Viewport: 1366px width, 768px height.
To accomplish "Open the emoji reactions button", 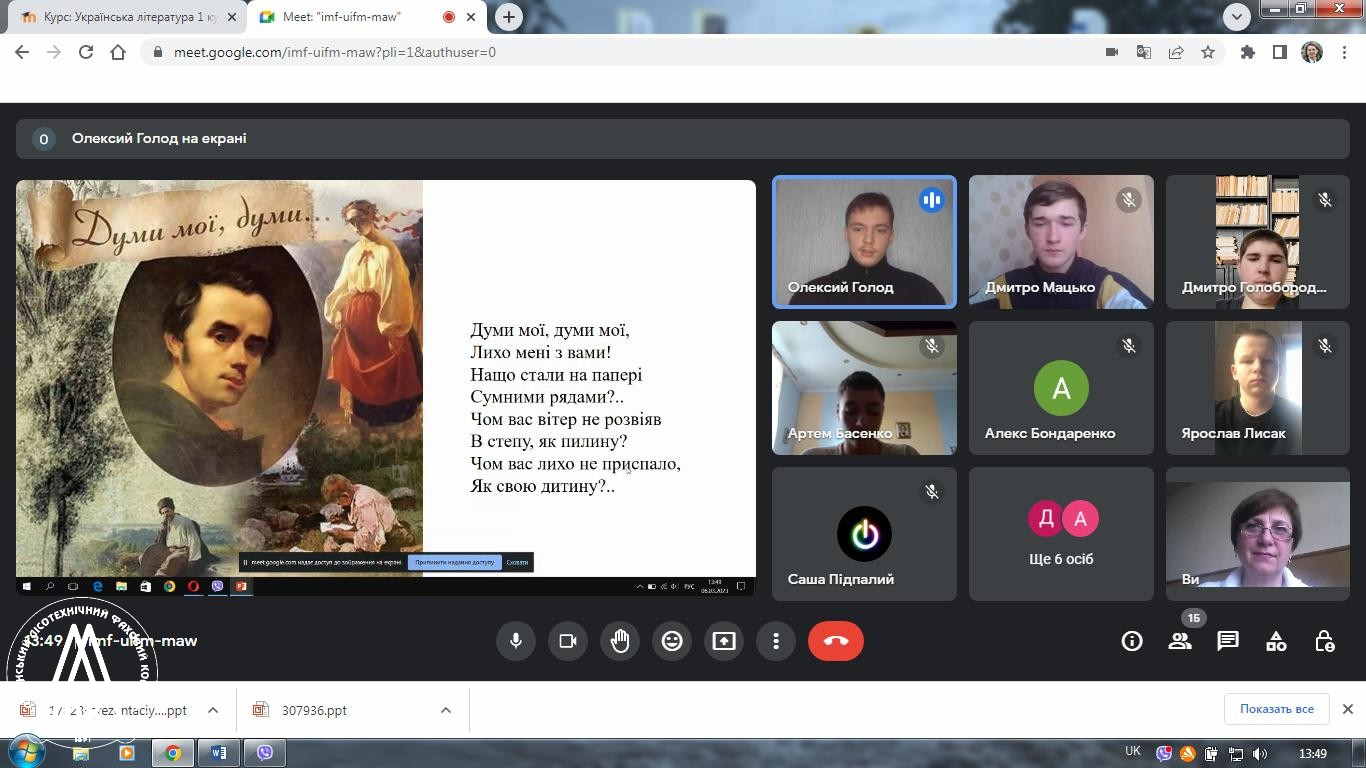I will click(x=672, y=641).
